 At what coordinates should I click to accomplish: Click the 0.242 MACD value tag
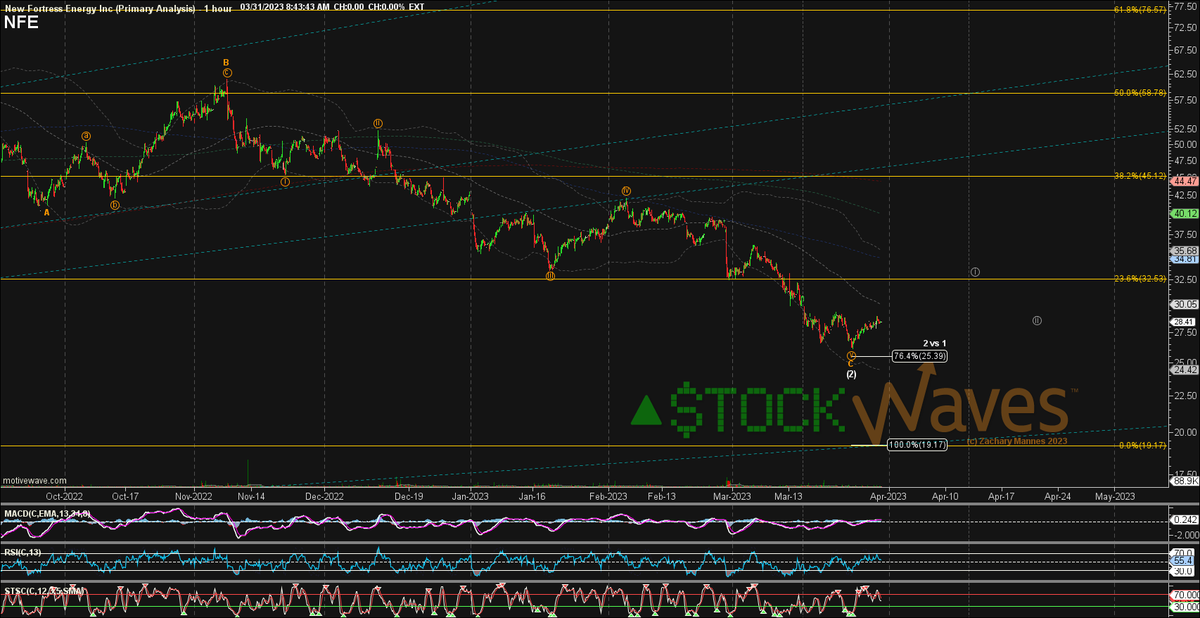click(x=1185, y=520)
